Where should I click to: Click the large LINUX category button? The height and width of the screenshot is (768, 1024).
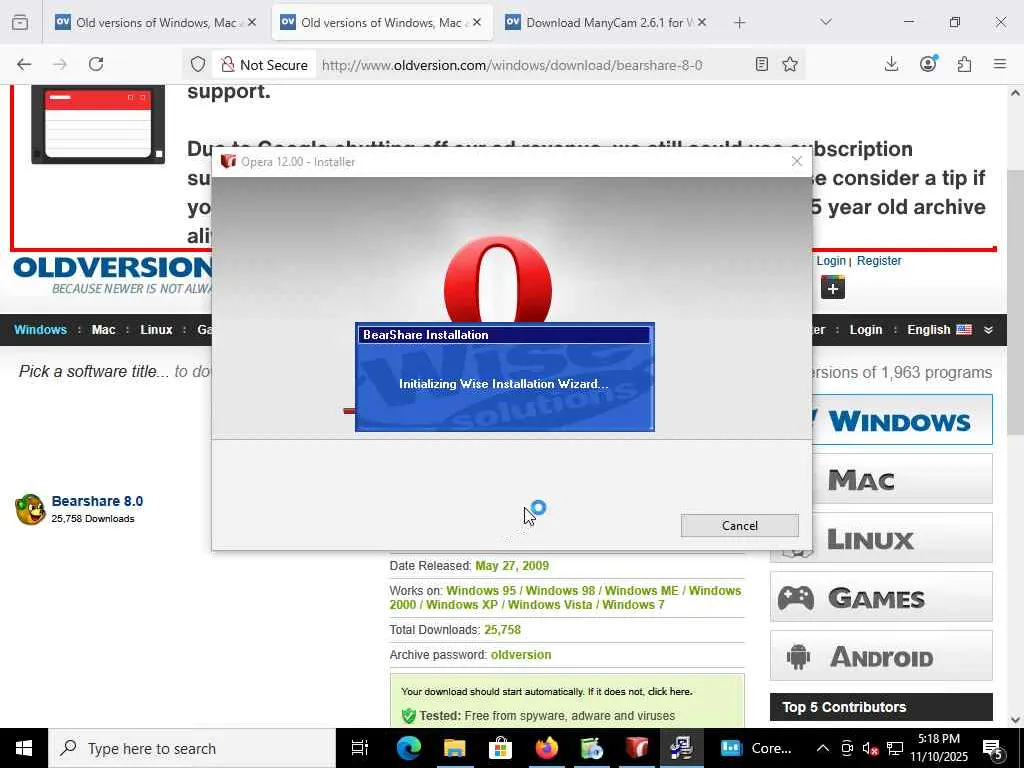901,539
